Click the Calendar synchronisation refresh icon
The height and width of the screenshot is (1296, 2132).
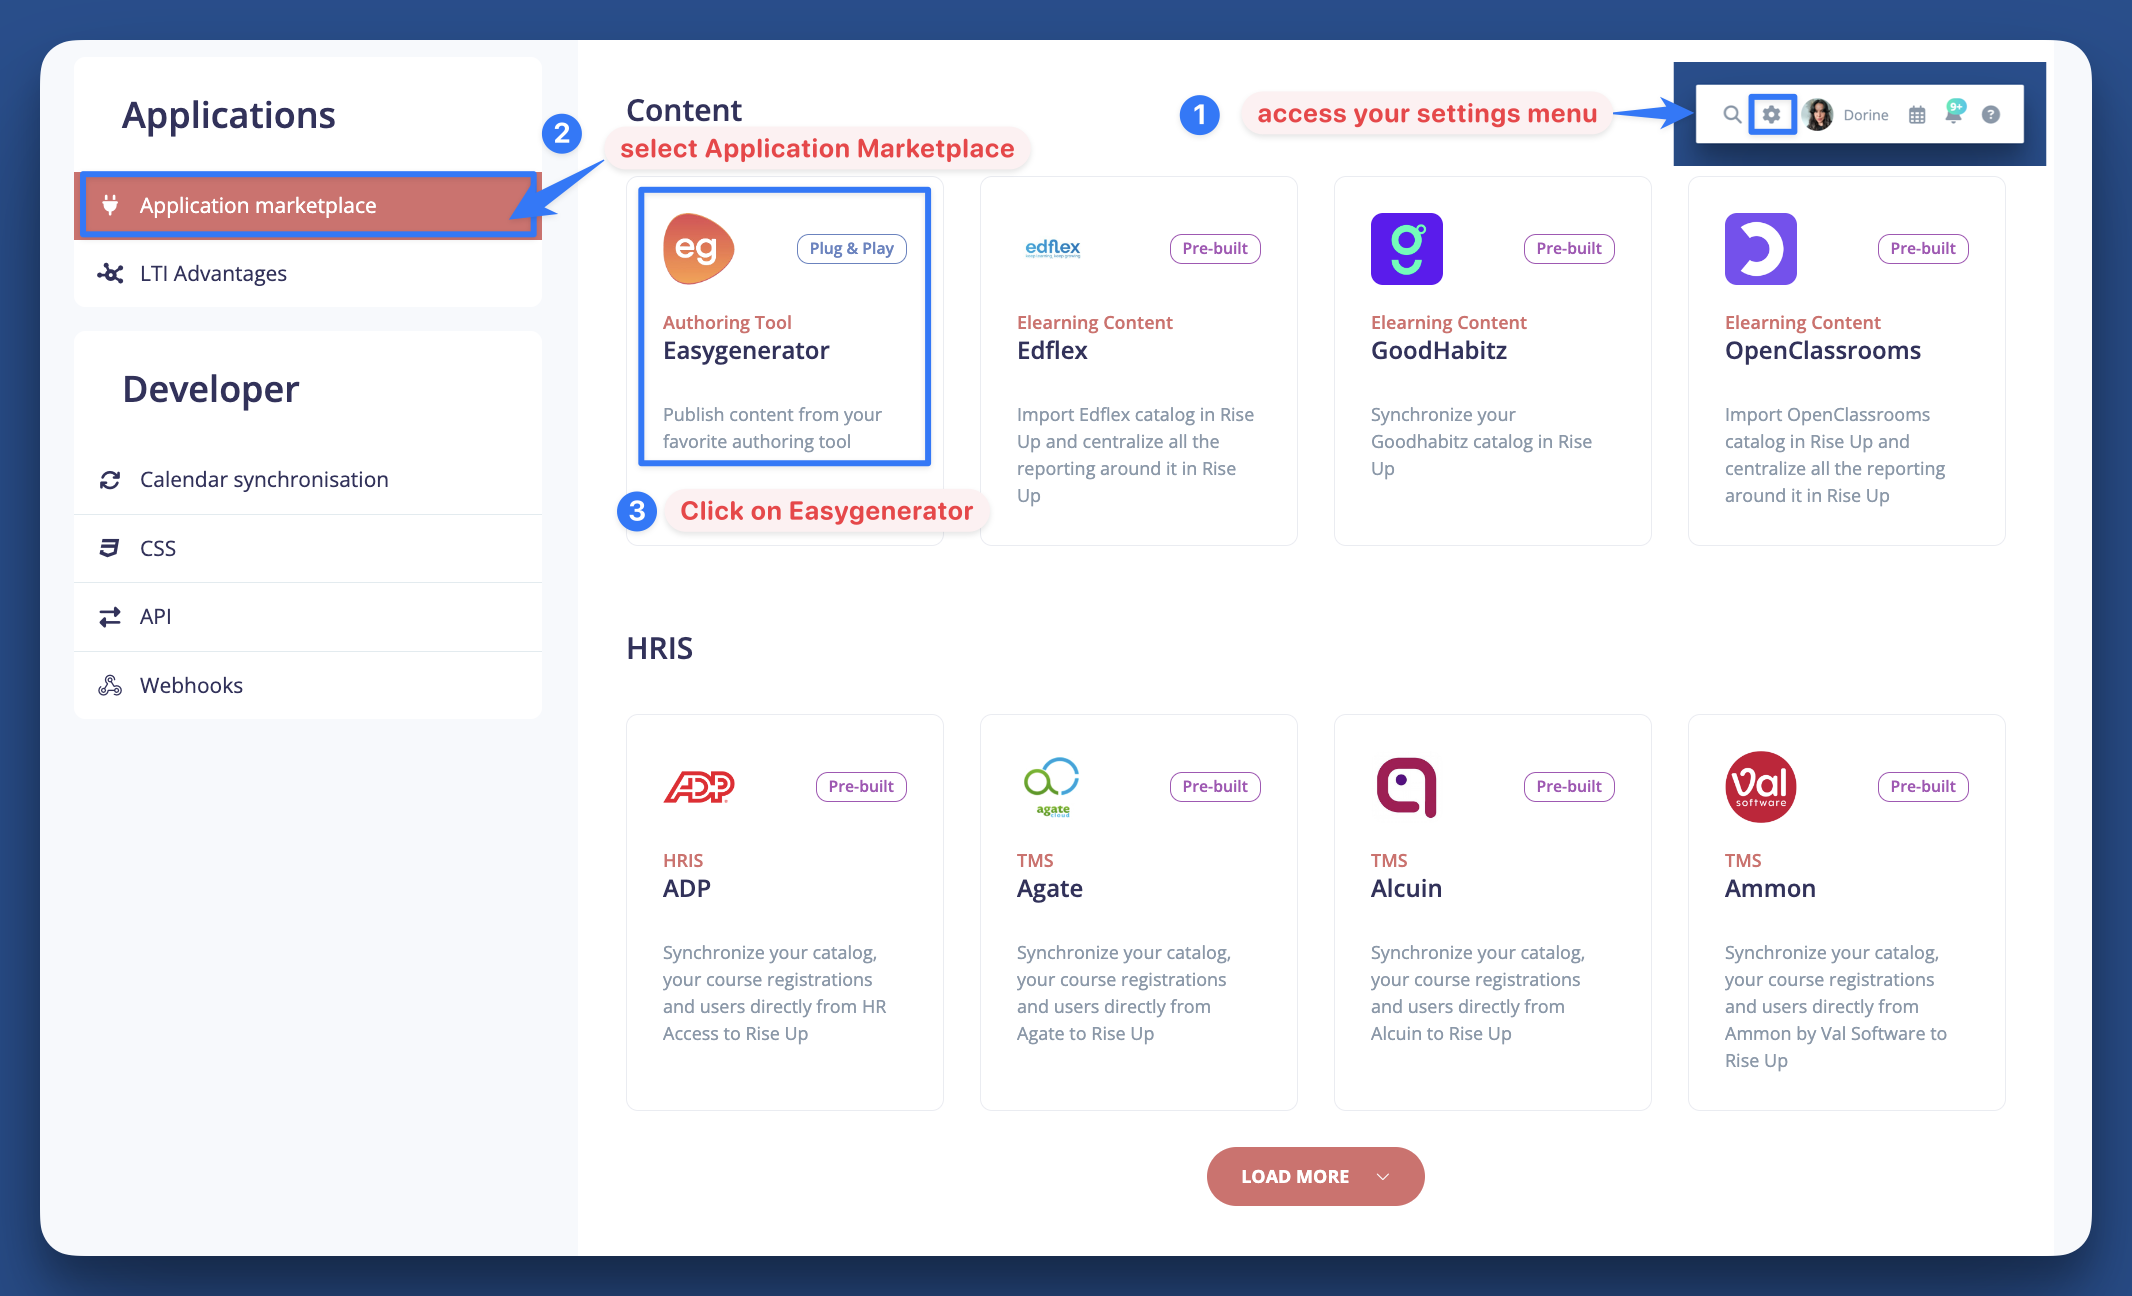110,480
